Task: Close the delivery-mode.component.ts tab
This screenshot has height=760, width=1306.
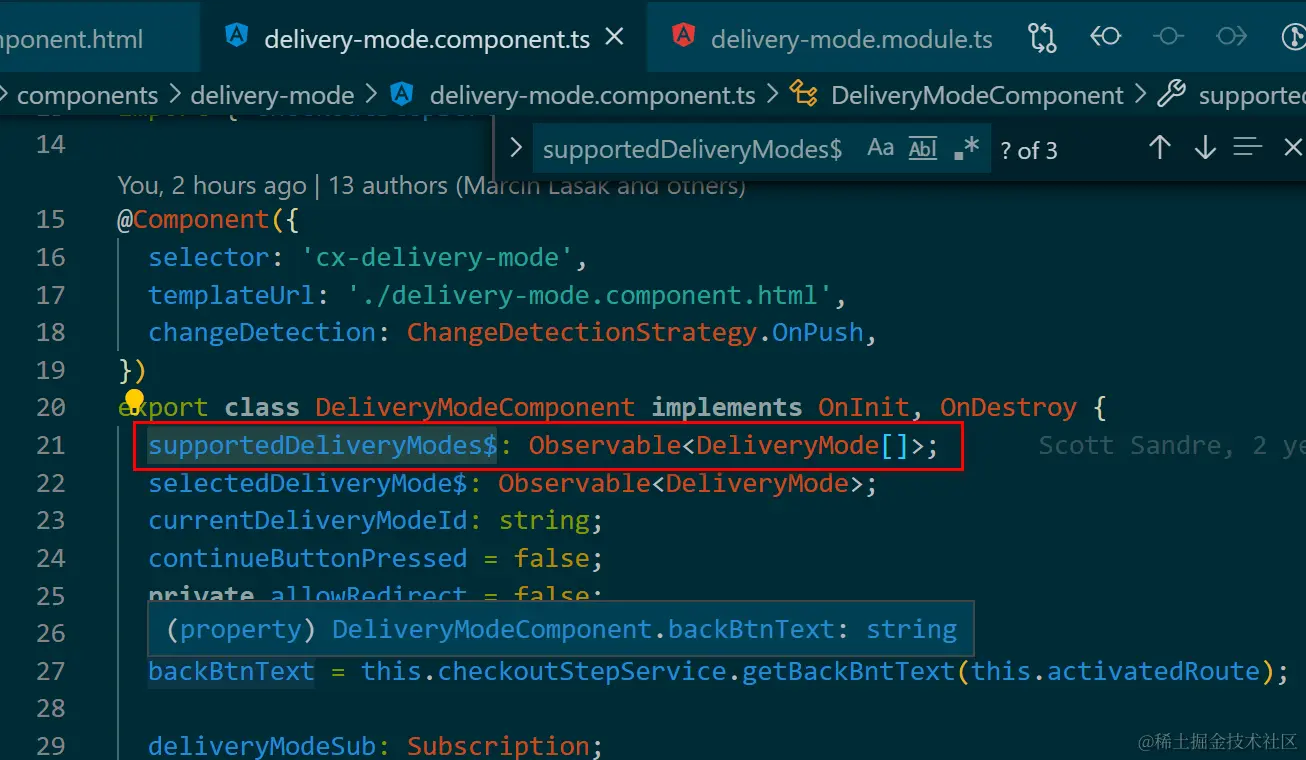Action: pyautogui.click(x=615, y=38)
